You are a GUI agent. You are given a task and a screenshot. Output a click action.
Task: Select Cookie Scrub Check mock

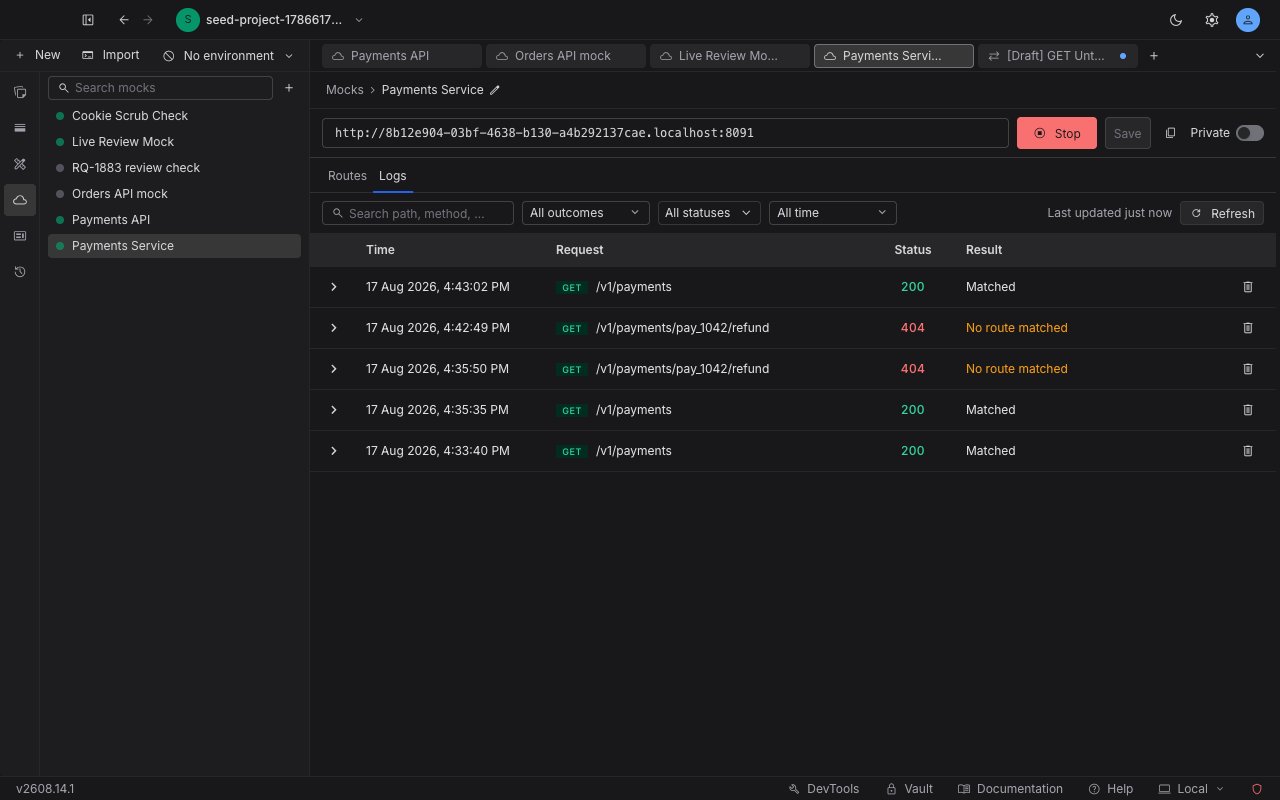174,116
